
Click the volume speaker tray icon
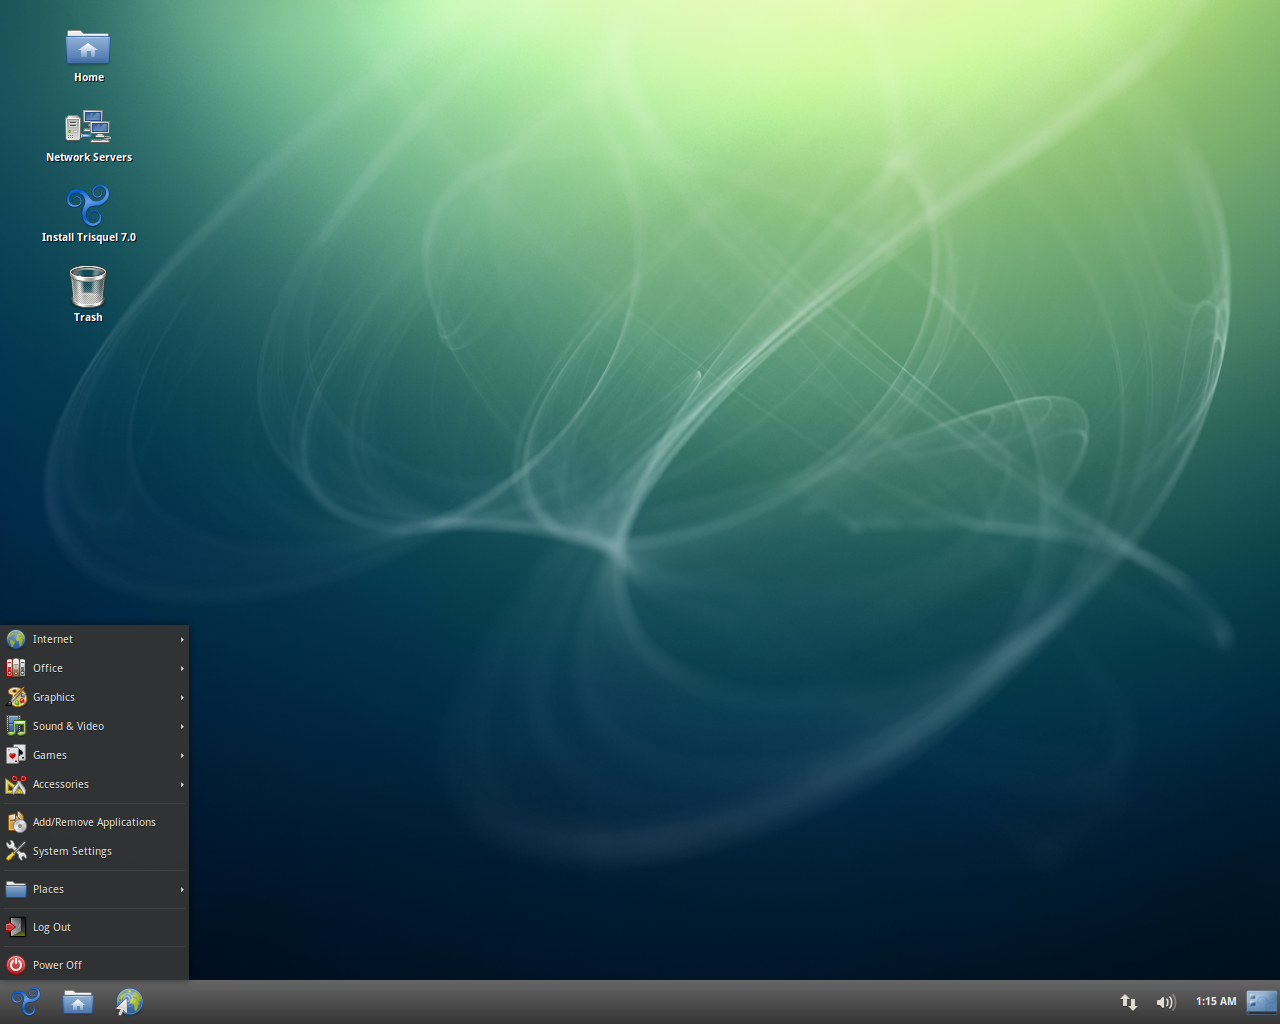click(1166, 1001)
